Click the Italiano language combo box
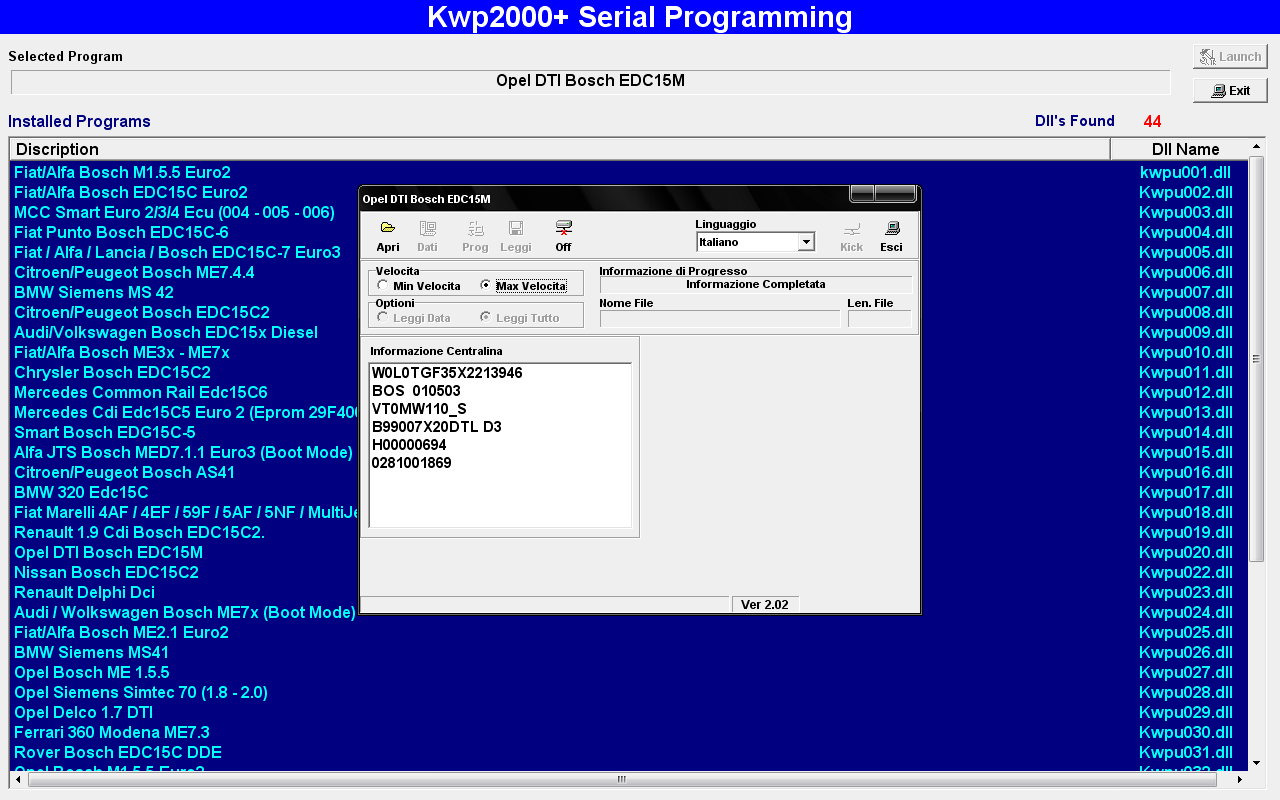This screenshot has width=1280, height=800. tap(746, 242)
